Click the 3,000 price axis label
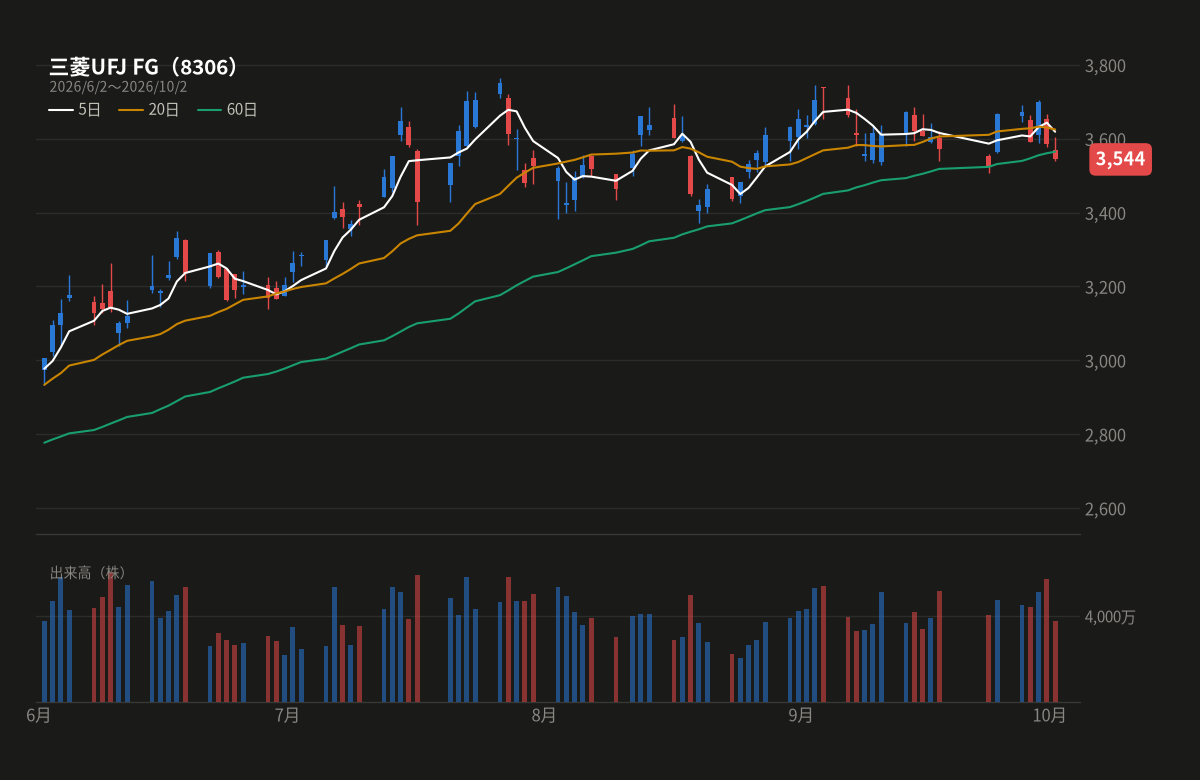Screen dimensions: 1200x780 (1106, 361)
